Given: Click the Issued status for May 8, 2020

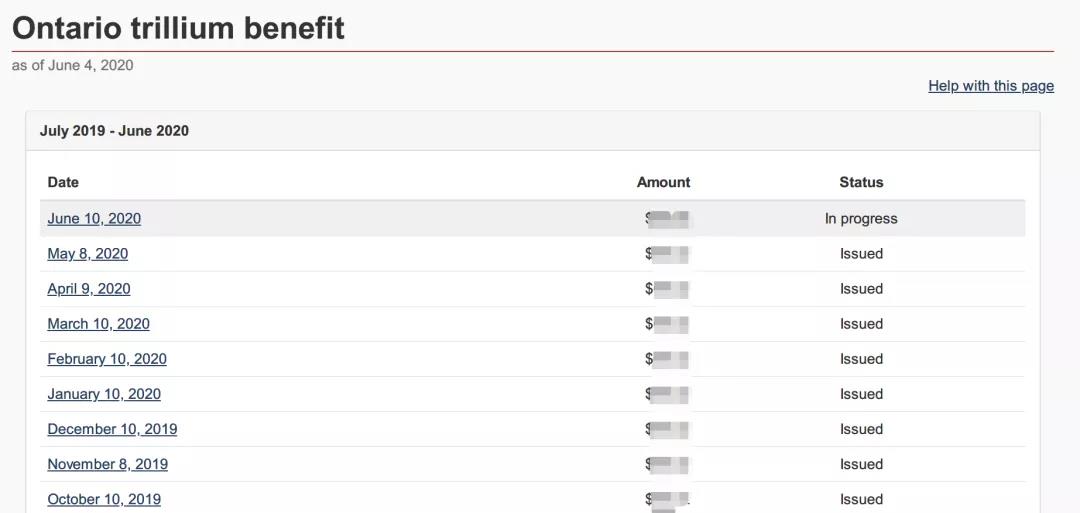Looking at the screenshot, I should click(861, 254).
